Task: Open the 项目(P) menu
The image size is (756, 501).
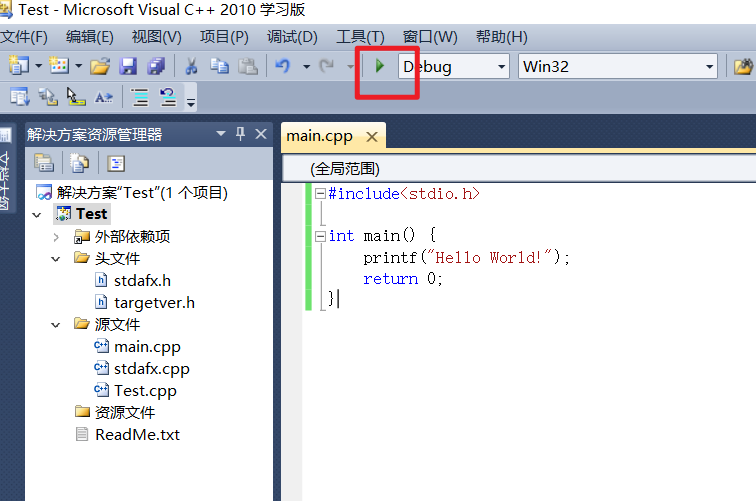Action: pos(224,37)
